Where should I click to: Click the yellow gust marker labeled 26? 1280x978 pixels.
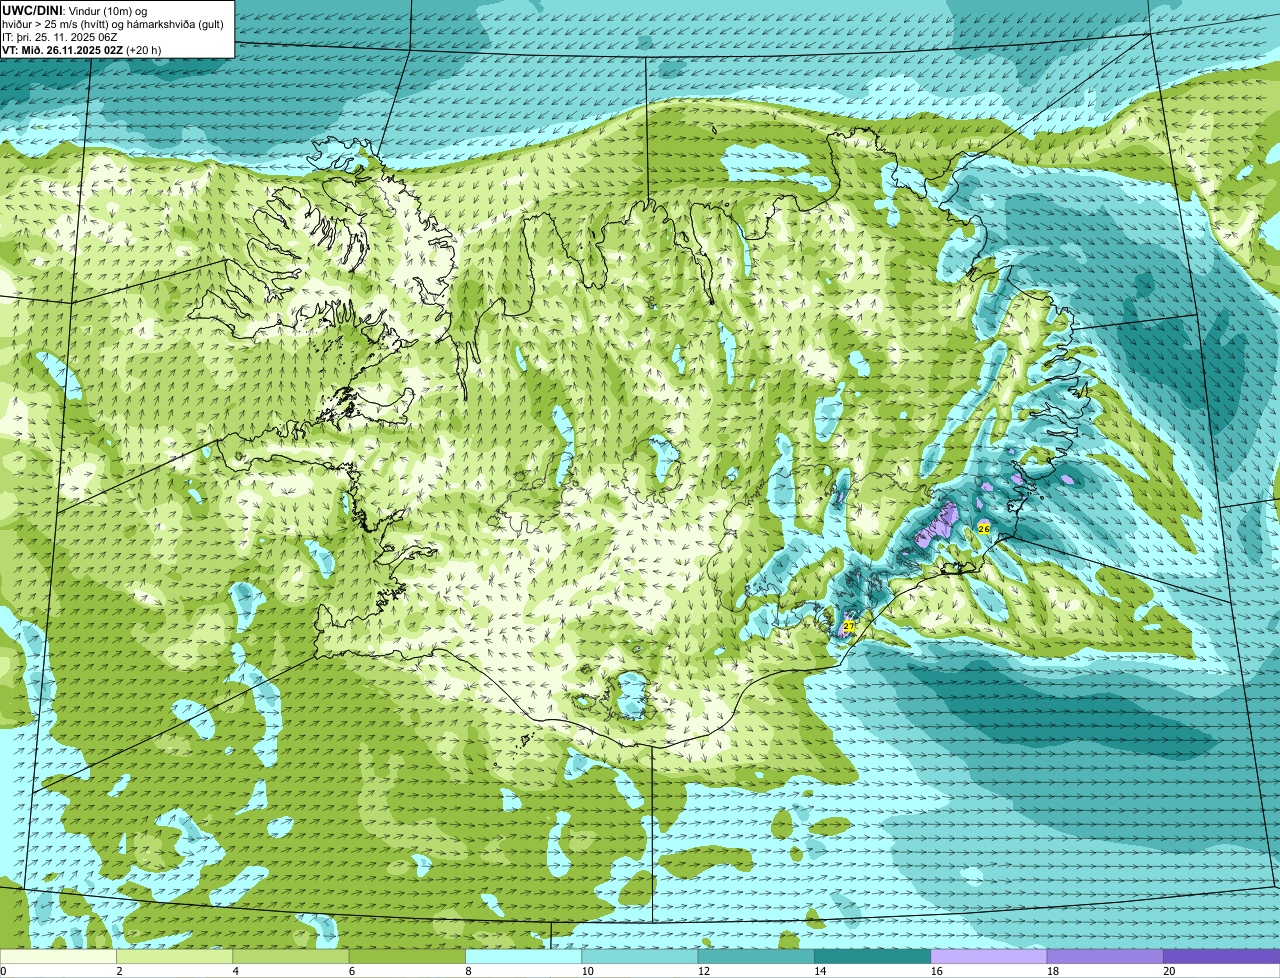[984, 528]
